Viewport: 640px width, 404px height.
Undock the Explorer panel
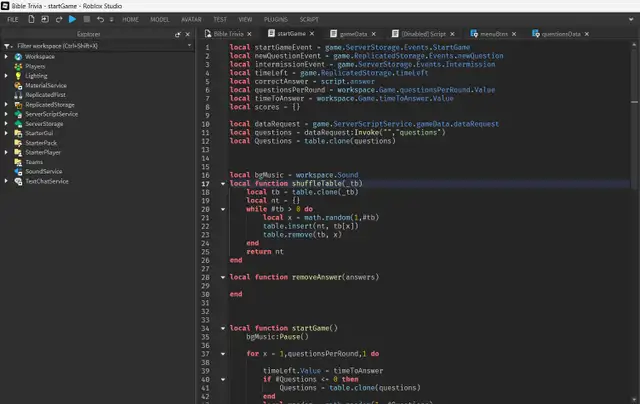[x=178, y=35]
